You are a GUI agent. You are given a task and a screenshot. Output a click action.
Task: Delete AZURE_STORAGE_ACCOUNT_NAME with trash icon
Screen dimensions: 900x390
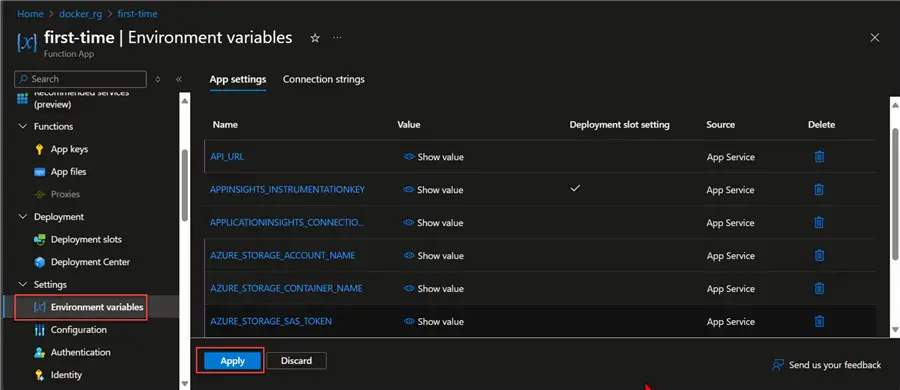pyautogui.click(x=819, y=255)
